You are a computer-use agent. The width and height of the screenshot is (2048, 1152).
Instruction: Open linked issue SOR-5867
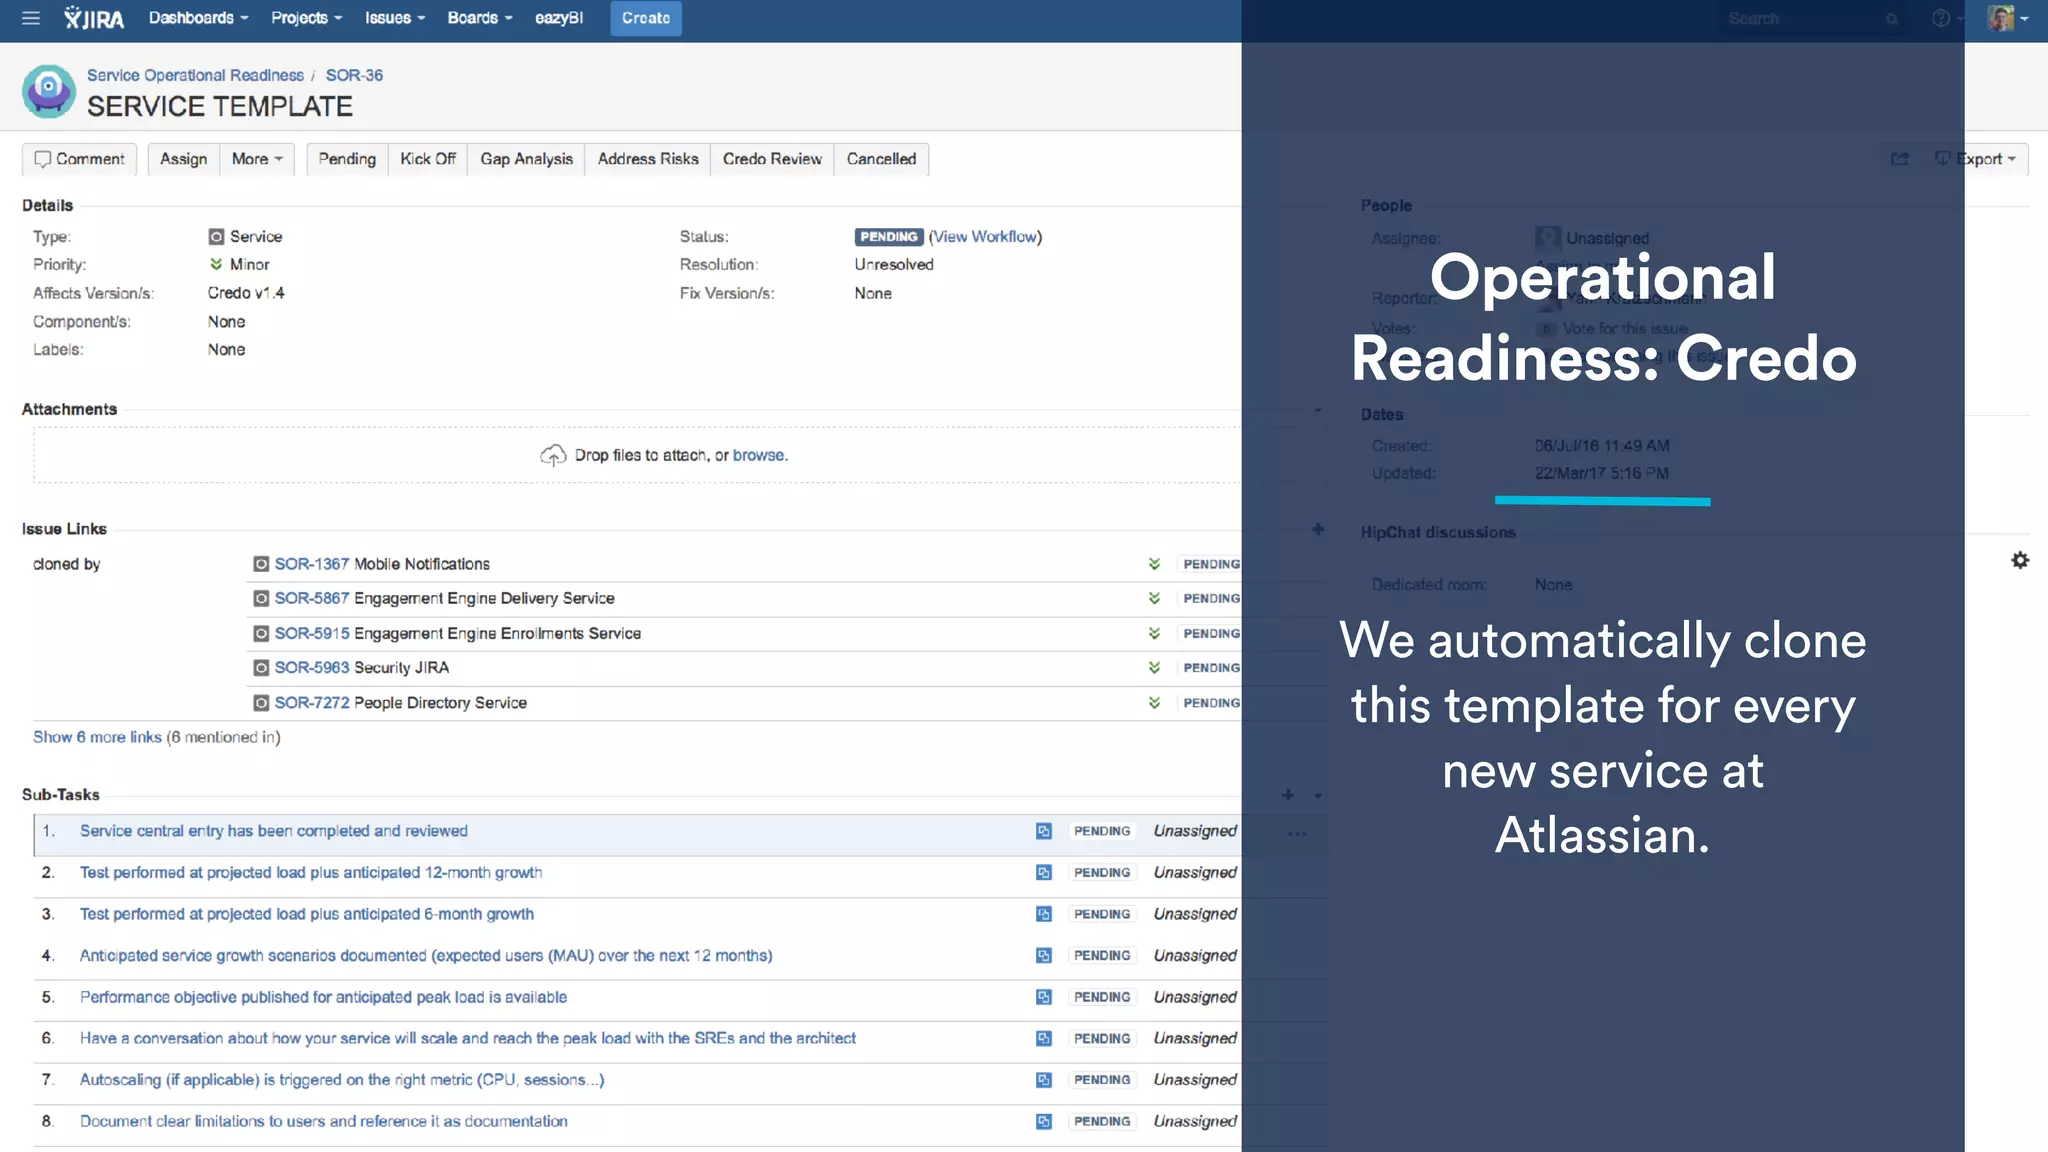(312, 598)
